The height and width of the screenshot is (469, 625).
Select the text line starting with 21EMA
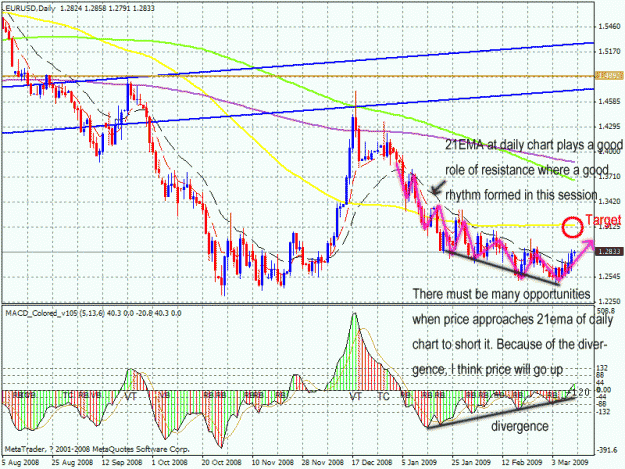[534, 145]
